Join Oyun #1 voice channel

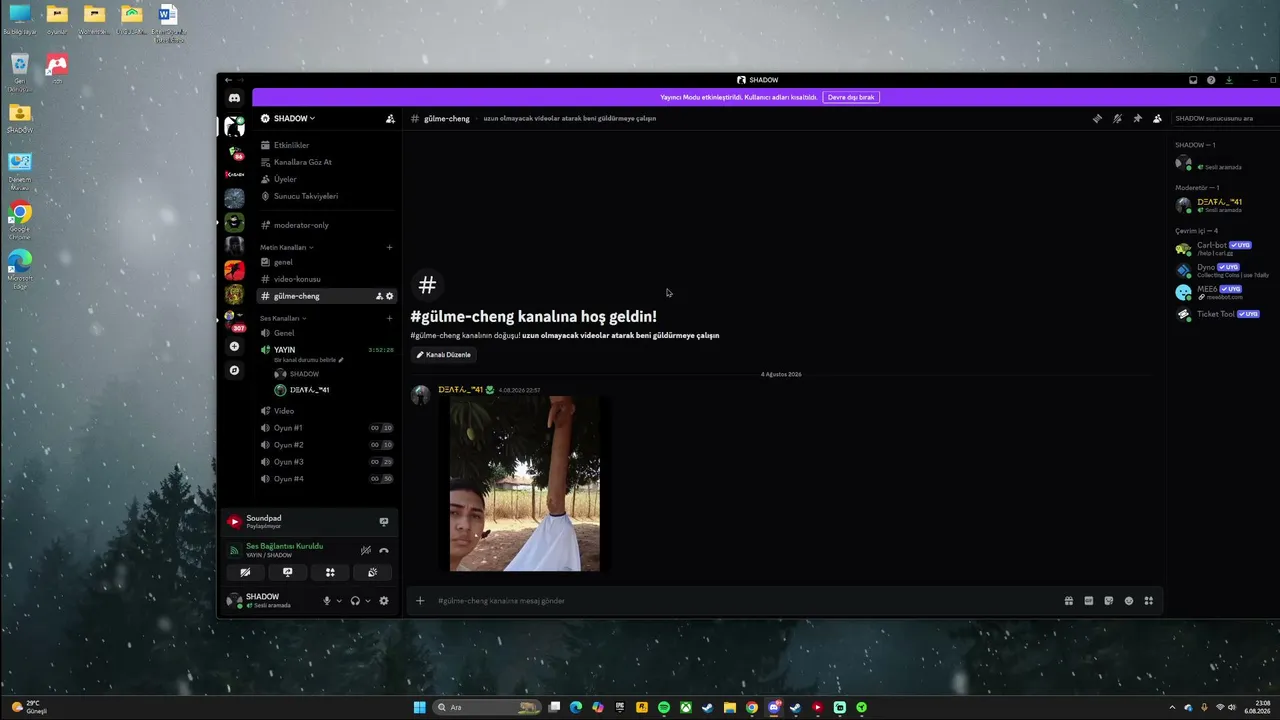tap(327, 428)
